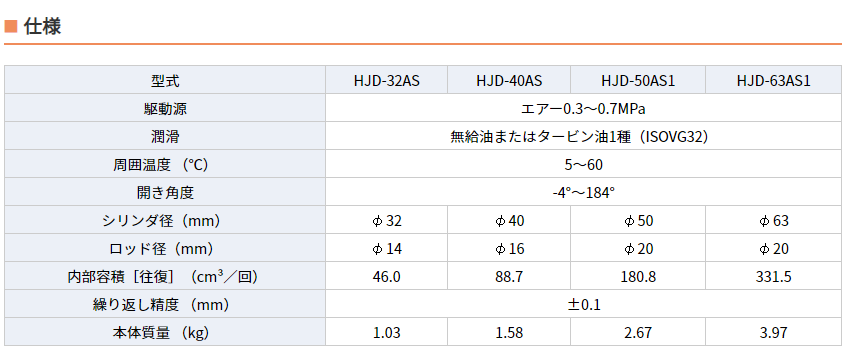Click the 駆動源 row label
The height and width of the screenshot is (361, 855).
(x=165, y=109)
